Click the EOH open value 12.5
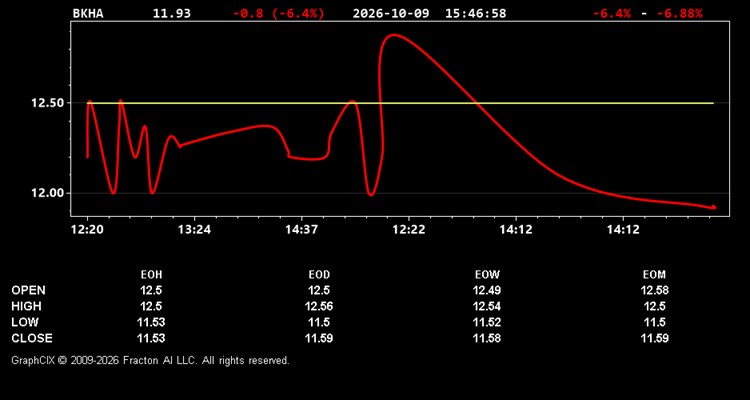 tap(151, 290)
